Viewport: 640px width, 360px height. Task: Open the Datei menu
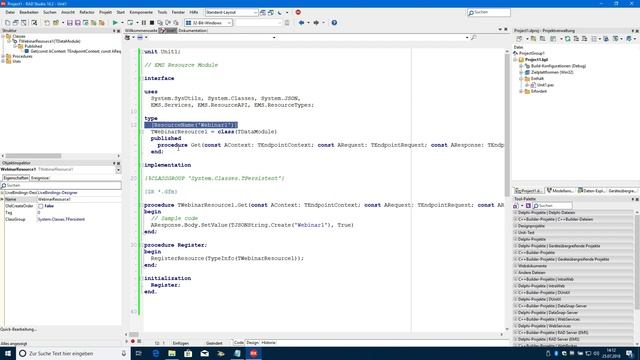pyautogui.click(x=10, y=12)
